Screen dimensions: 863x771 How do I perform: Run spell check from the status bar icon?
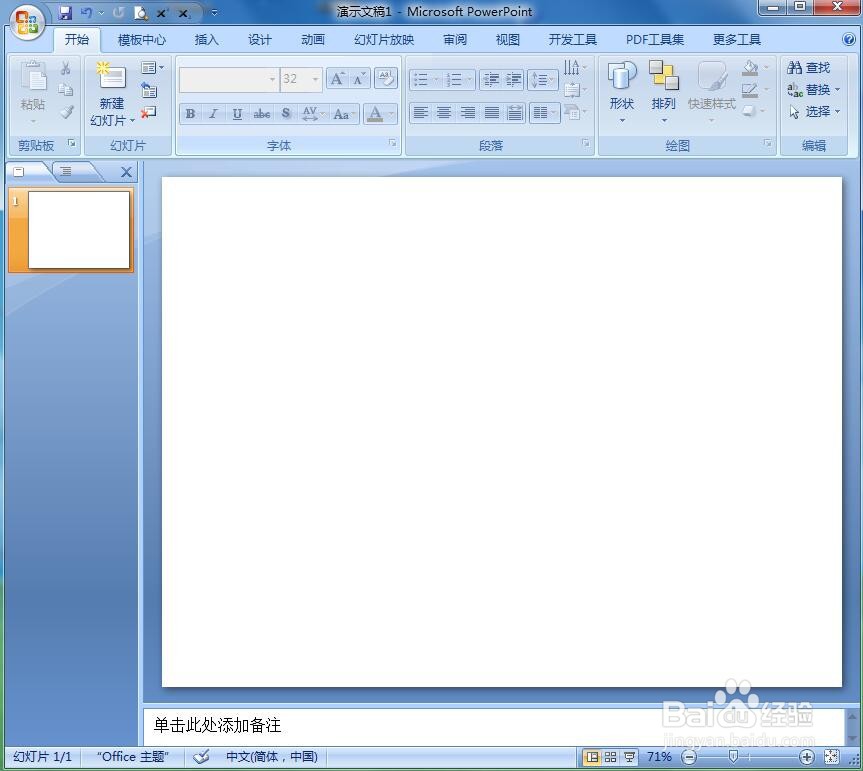pos(201,757)
